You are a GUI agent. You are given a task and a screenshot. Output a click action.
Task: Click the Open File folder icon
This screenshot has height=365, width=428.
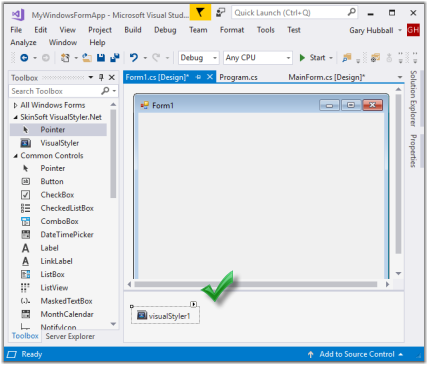(x=87, y=58)
